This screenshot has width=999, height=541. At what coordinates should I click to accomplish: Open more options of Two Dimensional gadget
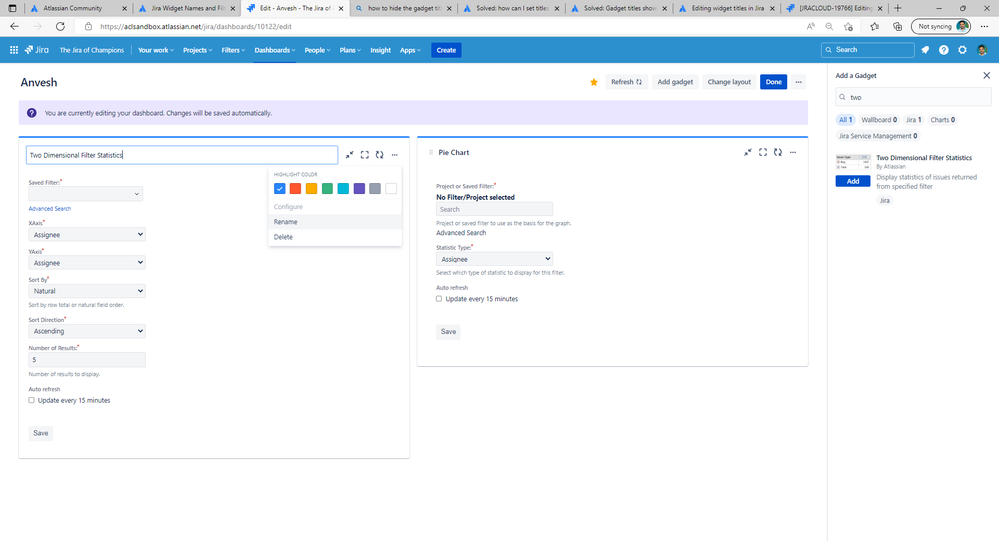[394, 155]
